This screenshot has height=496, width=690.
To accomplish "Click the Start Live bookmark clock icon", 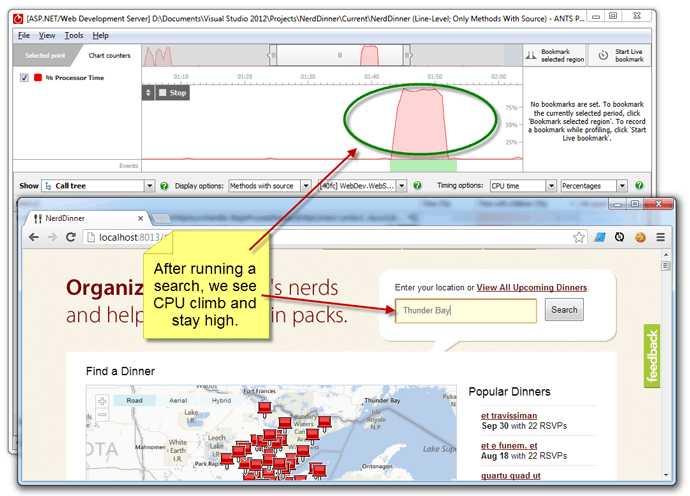I will point(603,56).
